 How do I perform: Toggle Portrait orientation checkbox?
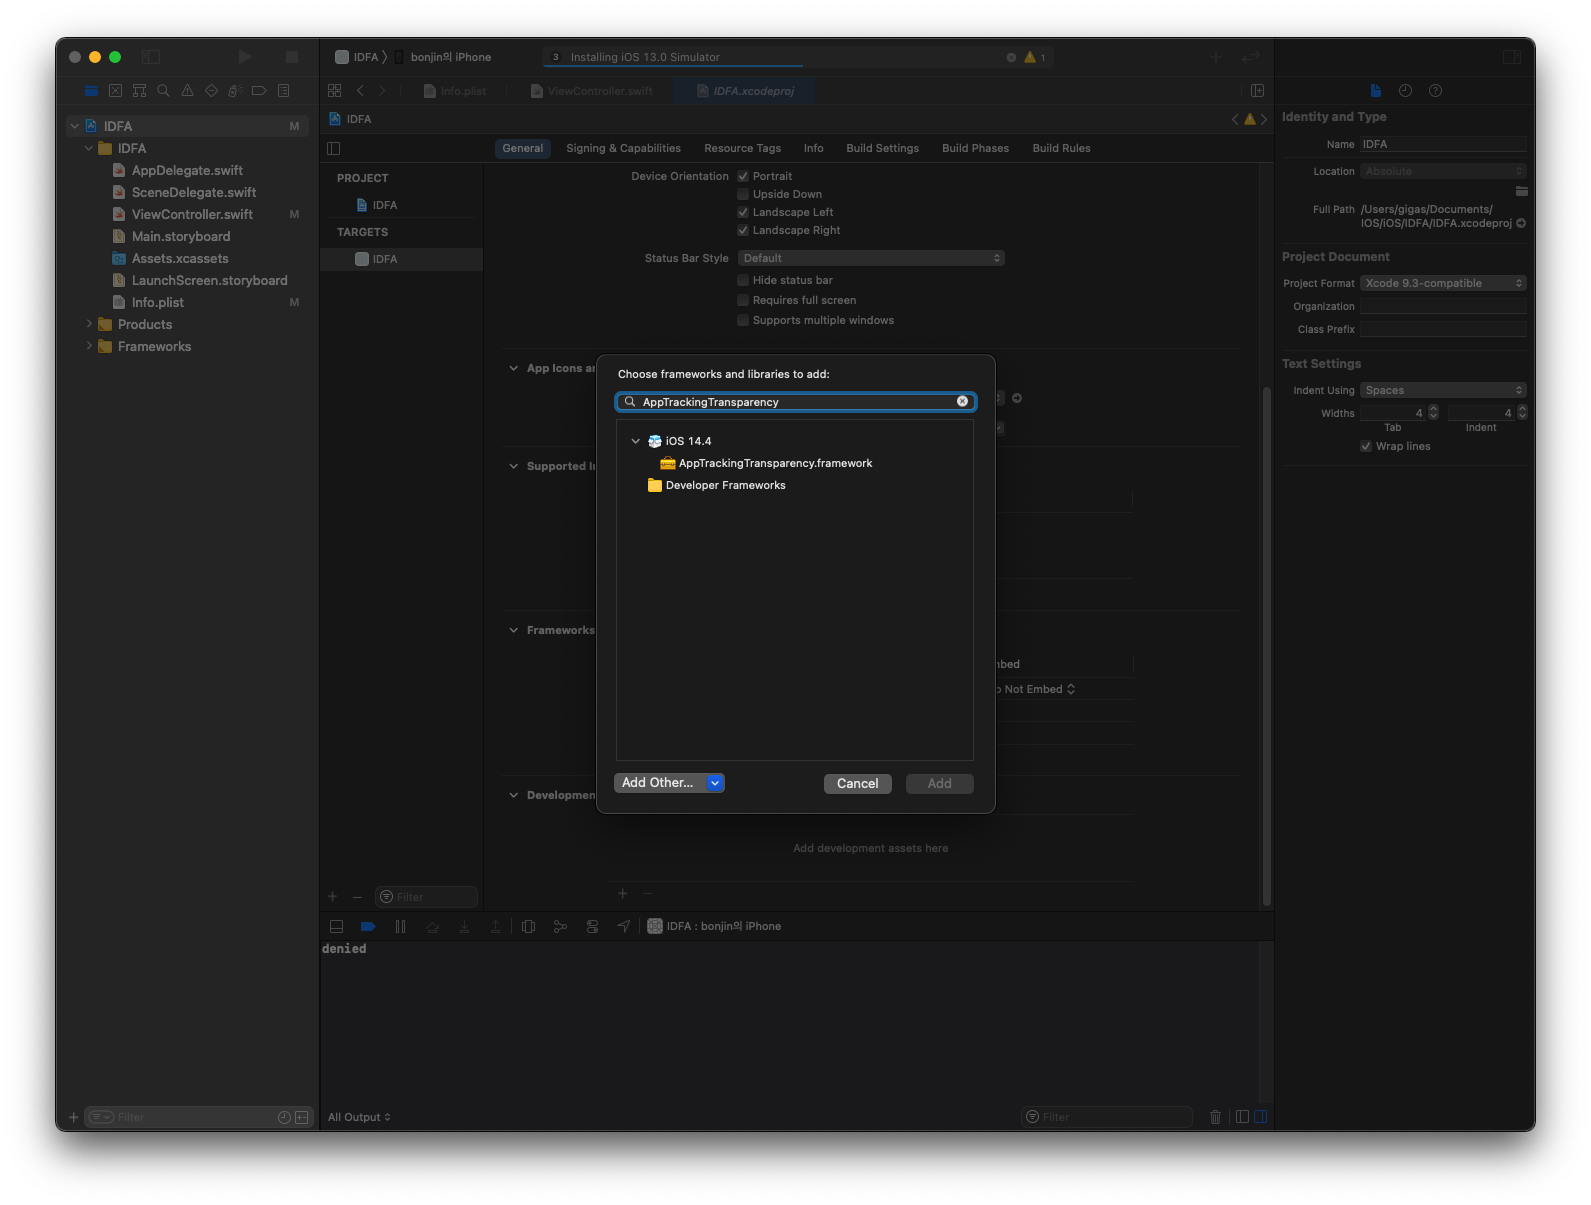coord(743,176)
